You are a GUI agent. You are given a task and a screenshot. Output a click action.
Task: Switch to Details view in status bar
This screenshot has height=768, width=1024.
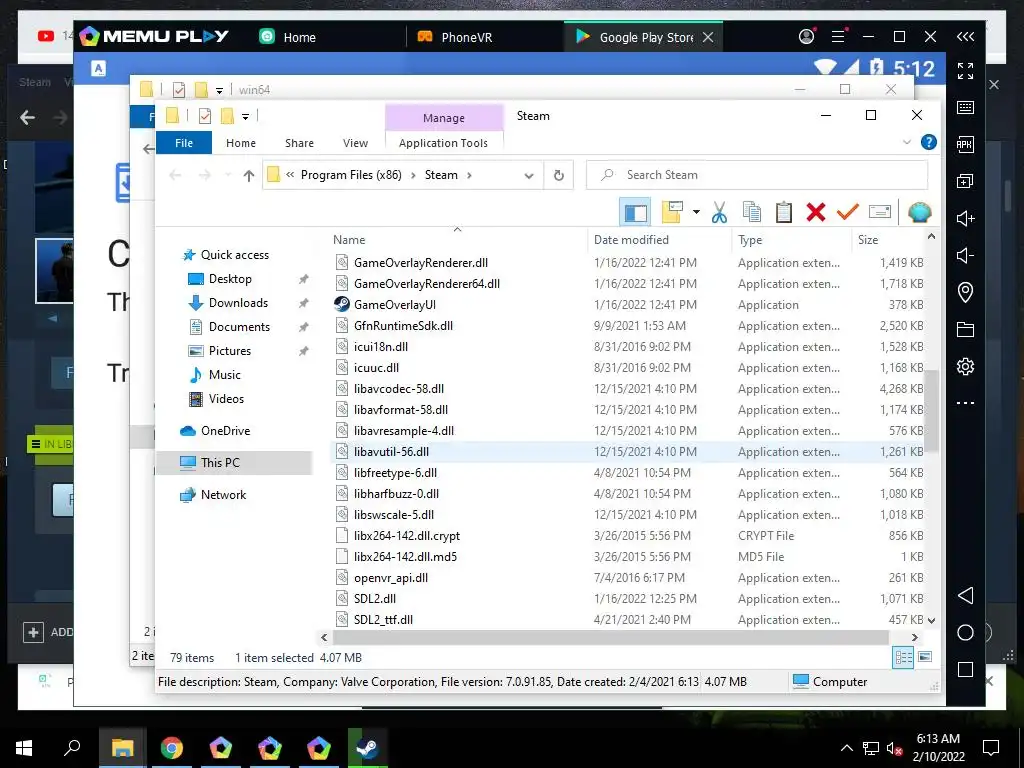[903, 658]
